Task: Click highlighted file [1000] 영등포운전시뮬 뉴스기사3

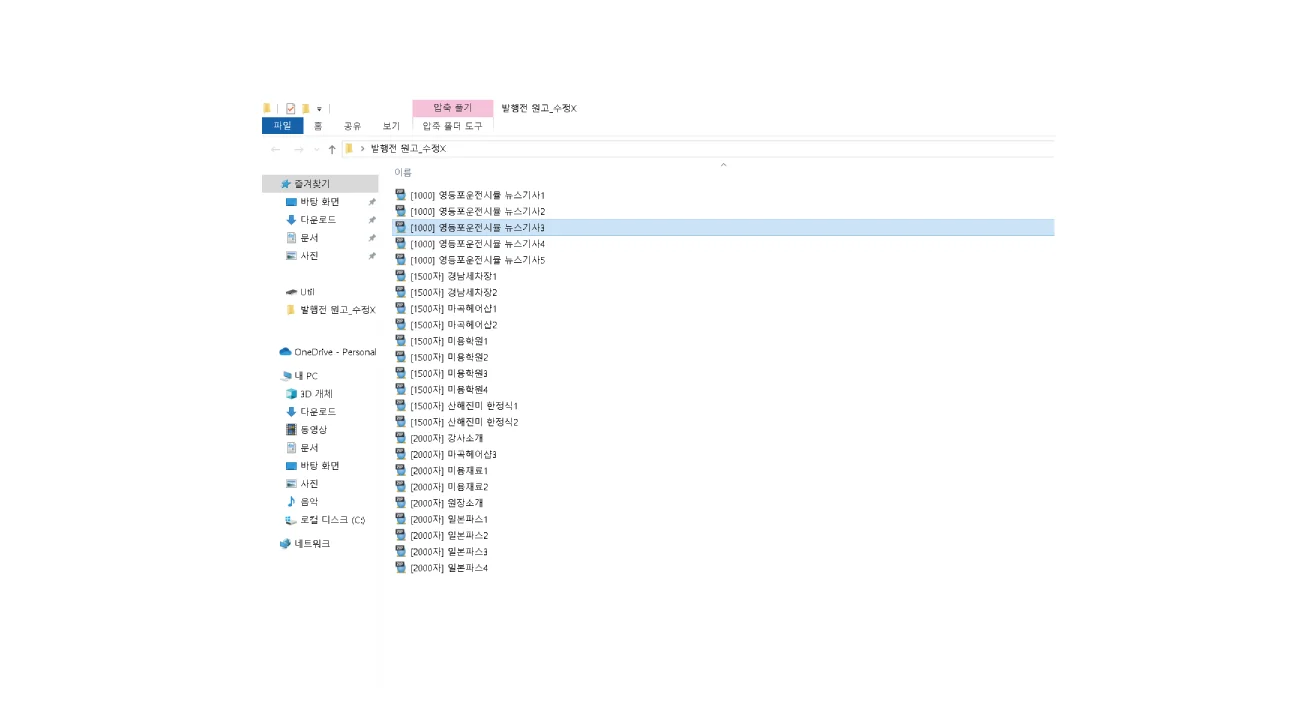Action: click(477, 228)
